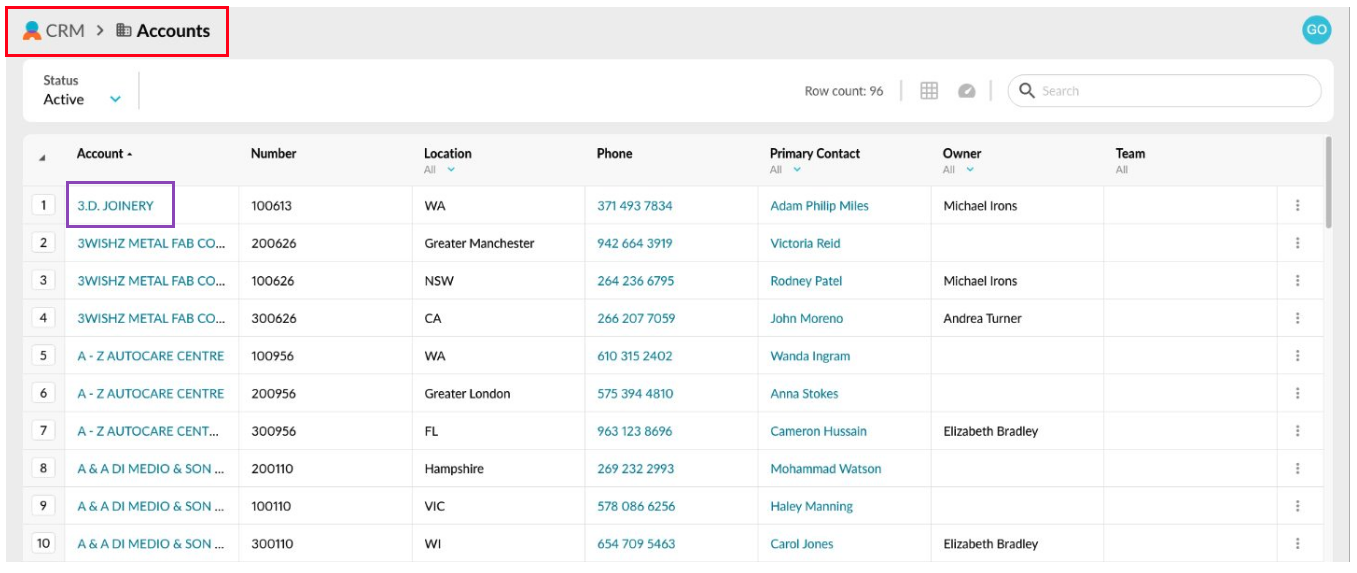This screenshot has width=1357, height=573.
Task: Open the Primary Contact filter dropdown
Action: (x=797, y=170)
